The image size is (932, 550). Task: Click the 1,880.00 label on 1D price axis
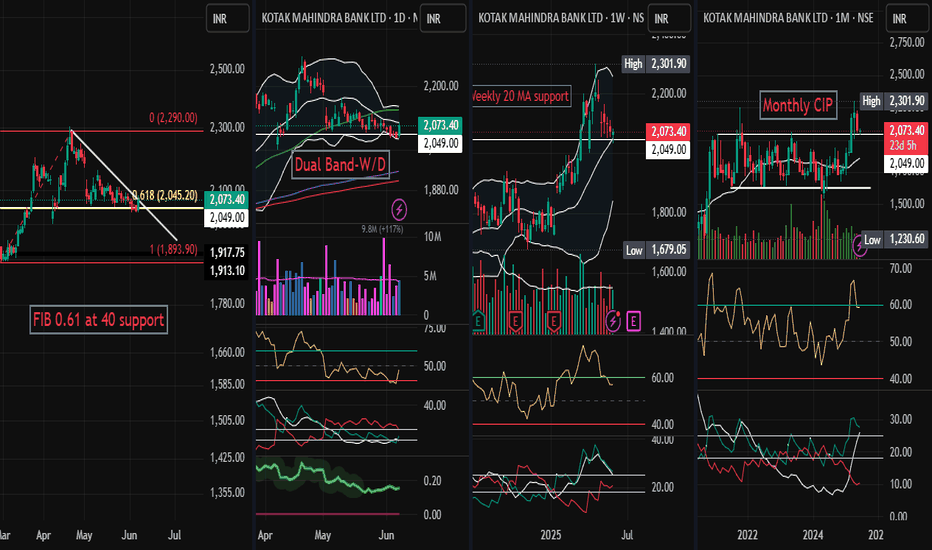click(x=441, y=190)
